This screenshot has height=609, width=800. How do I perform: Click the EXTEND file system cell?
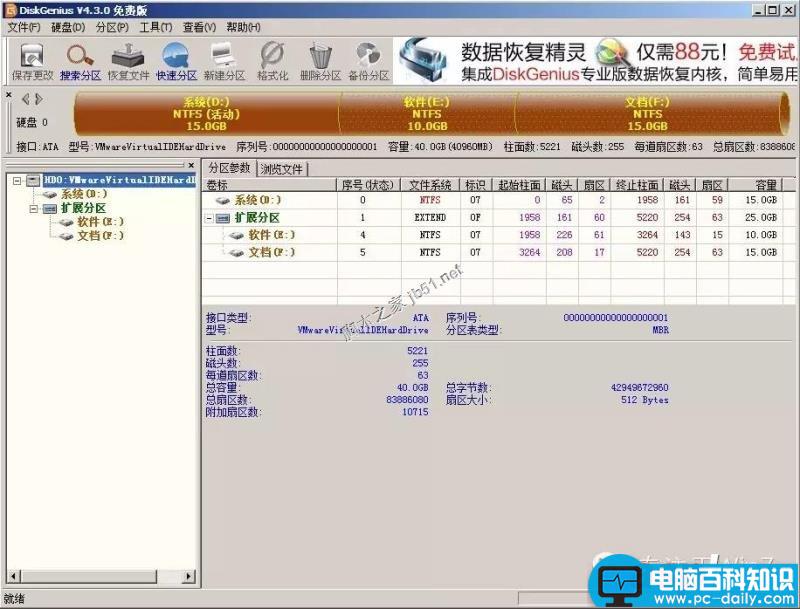430,218
